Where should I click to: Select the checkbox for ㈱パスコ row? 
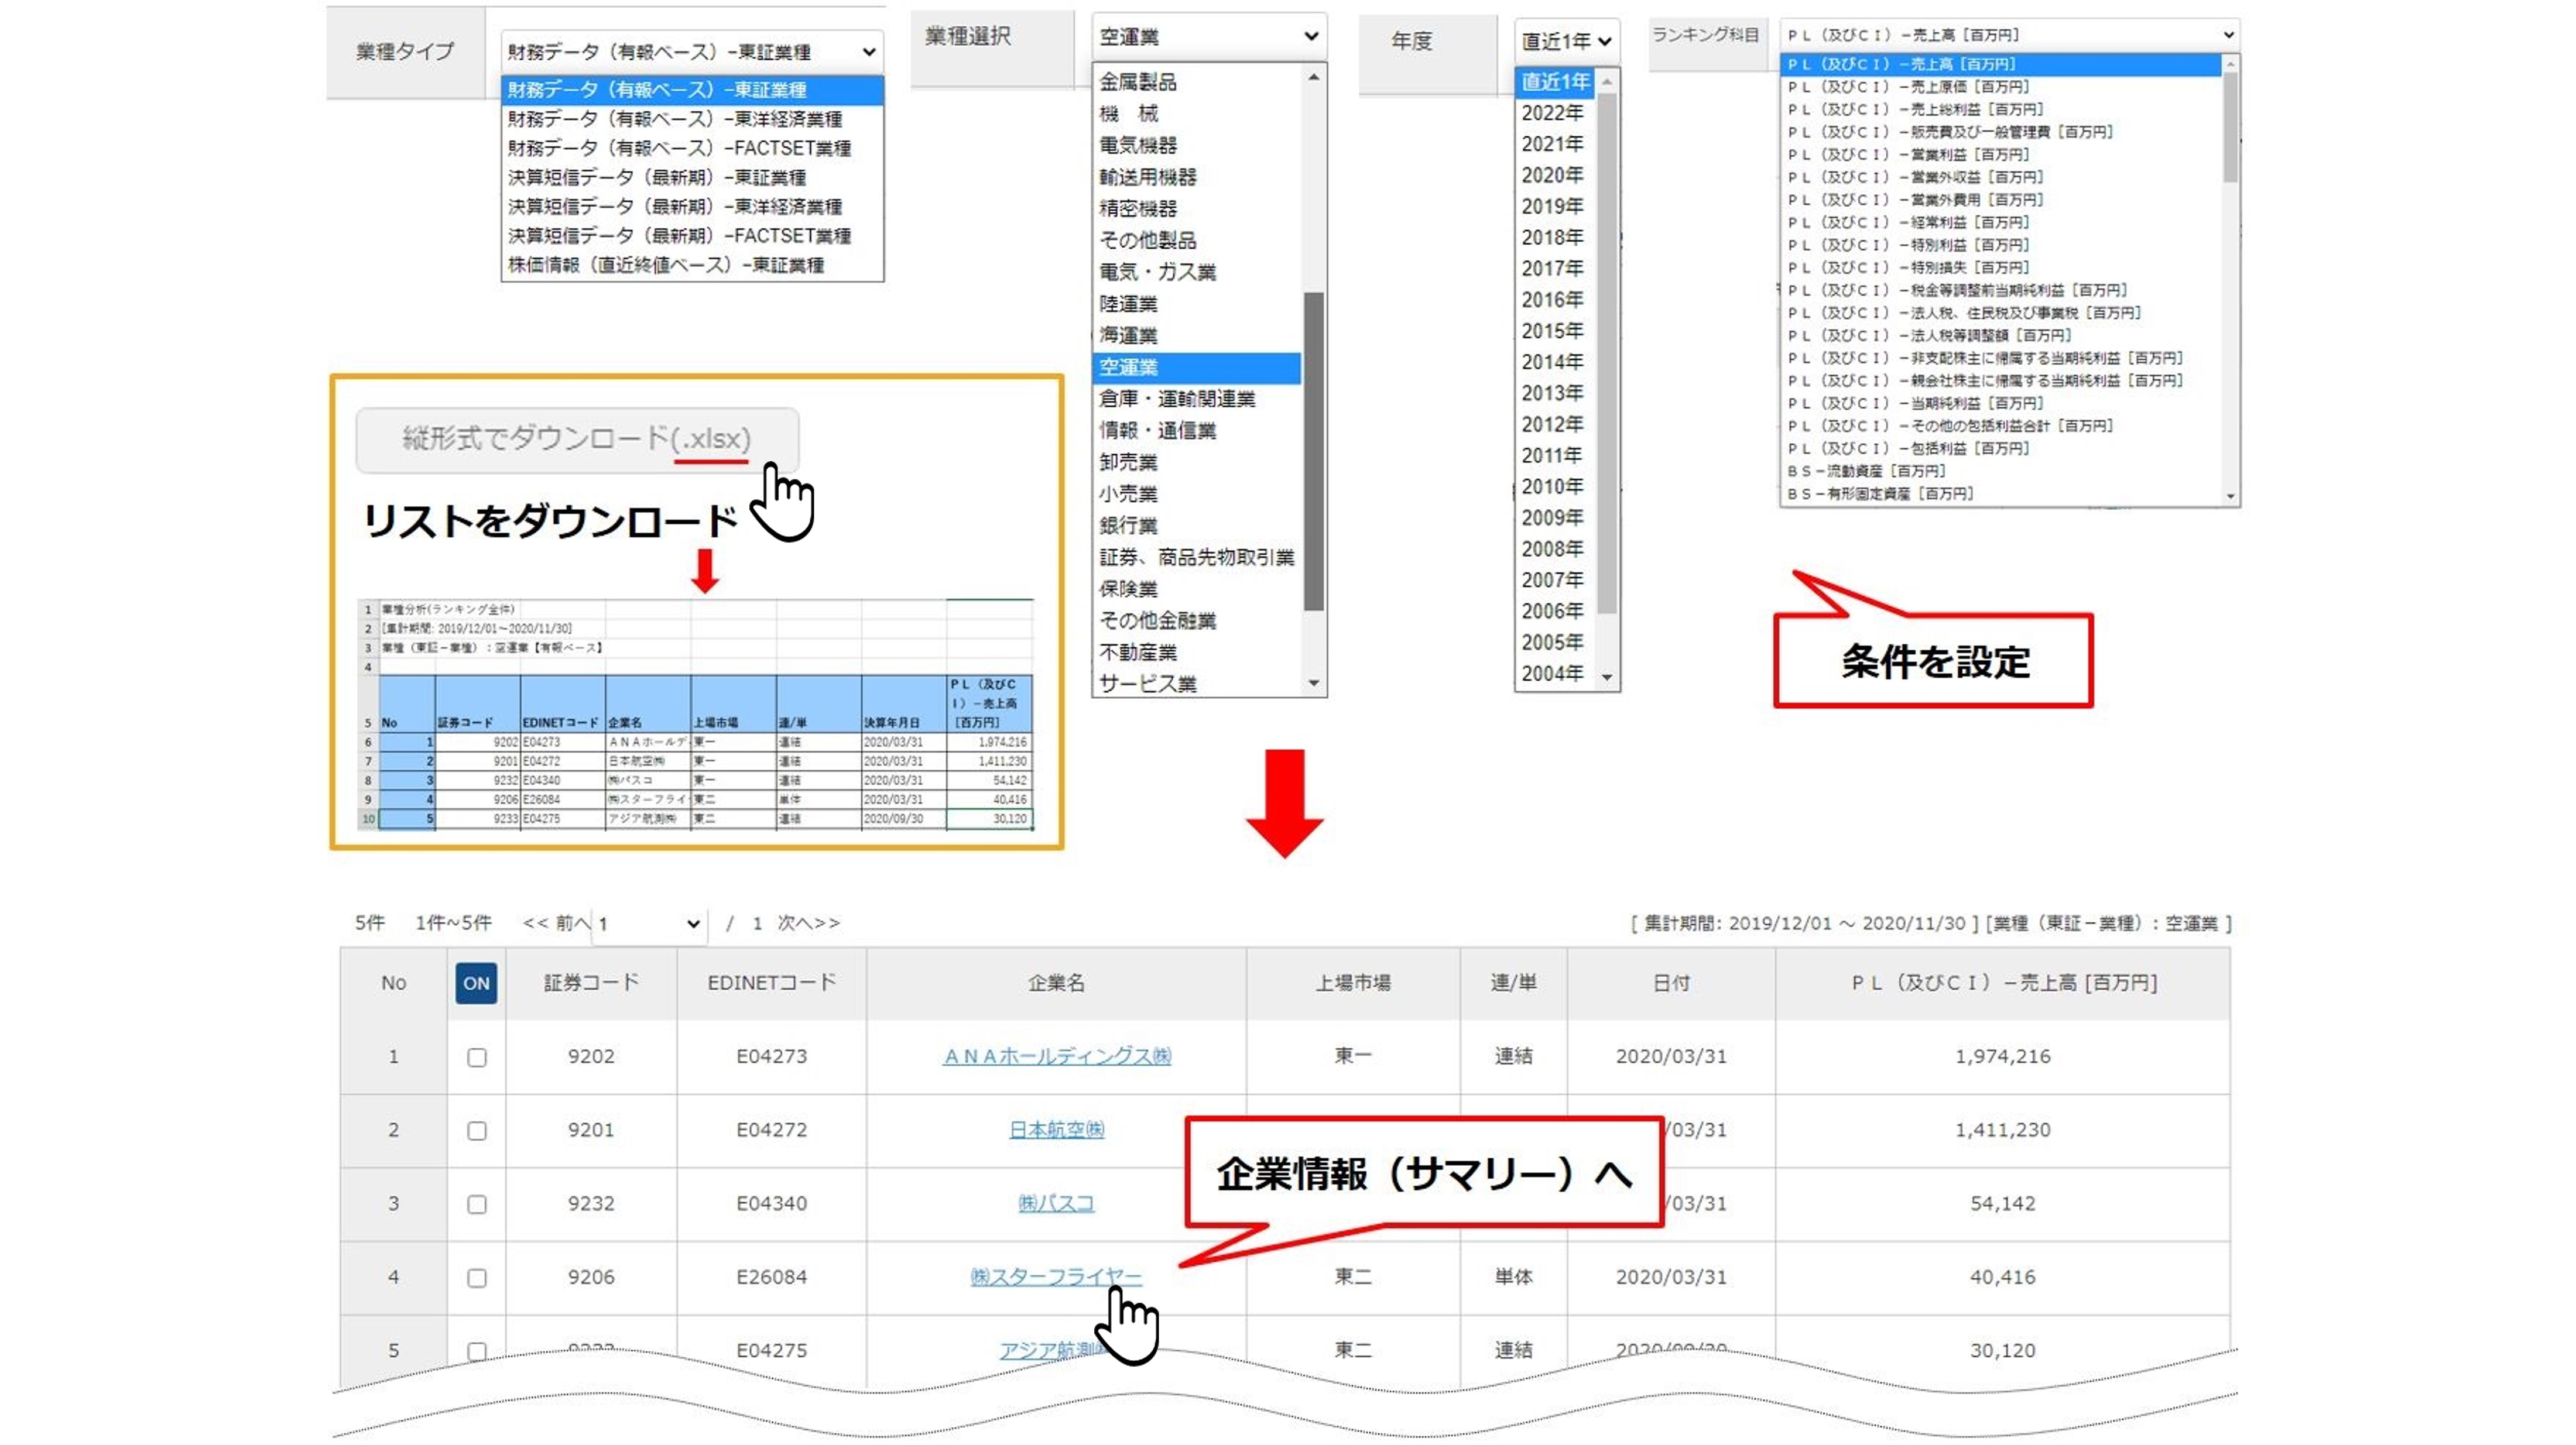click(477, 1204)
